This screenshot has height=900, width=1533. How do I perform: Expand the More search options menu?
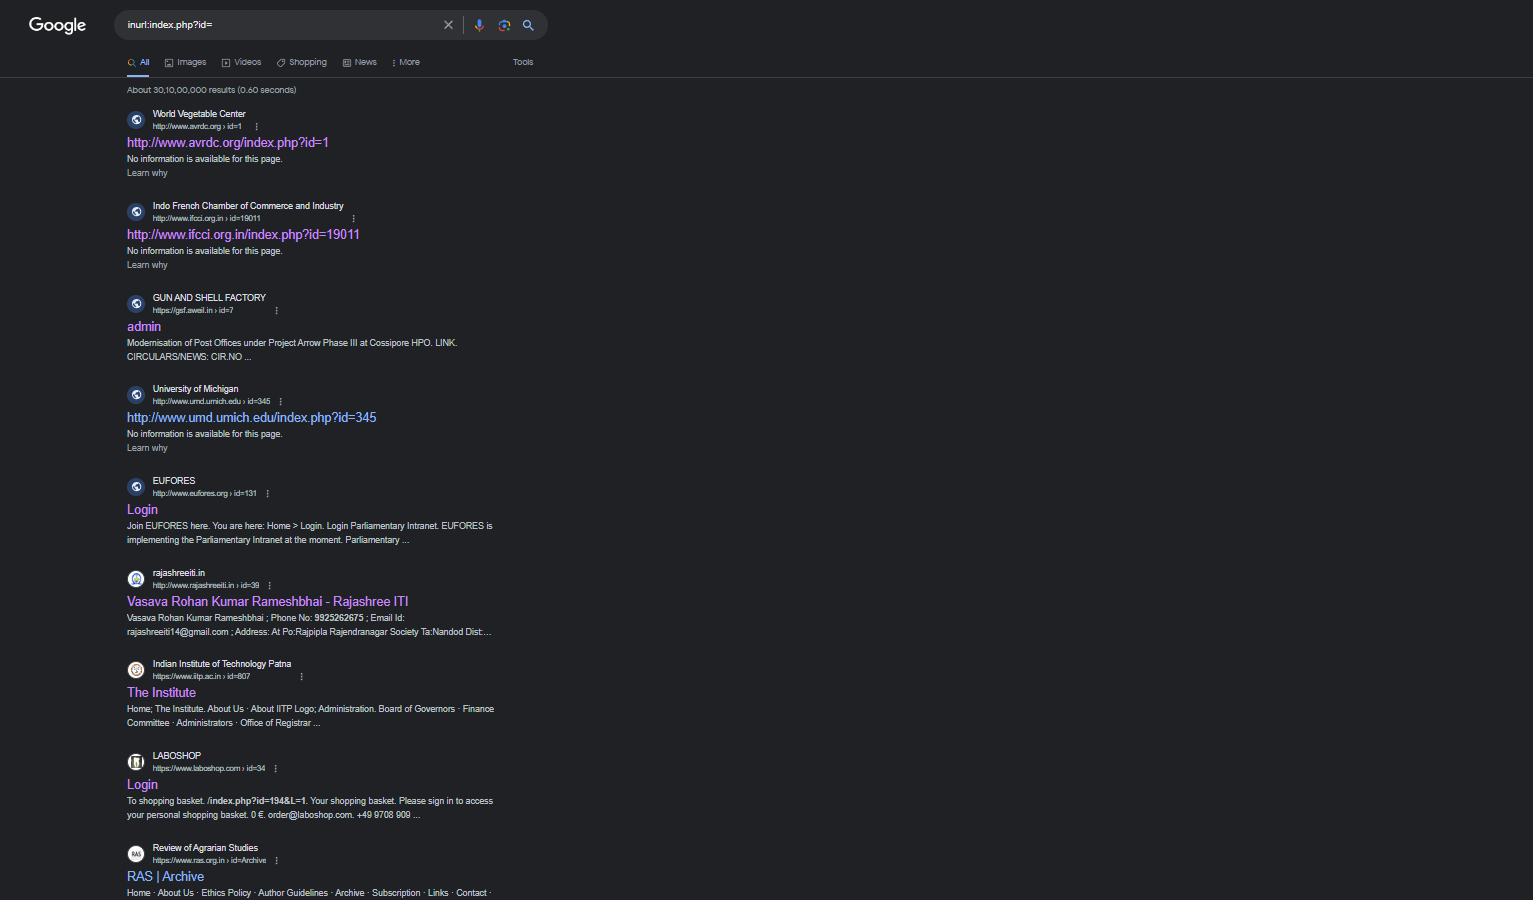(406, 62)
